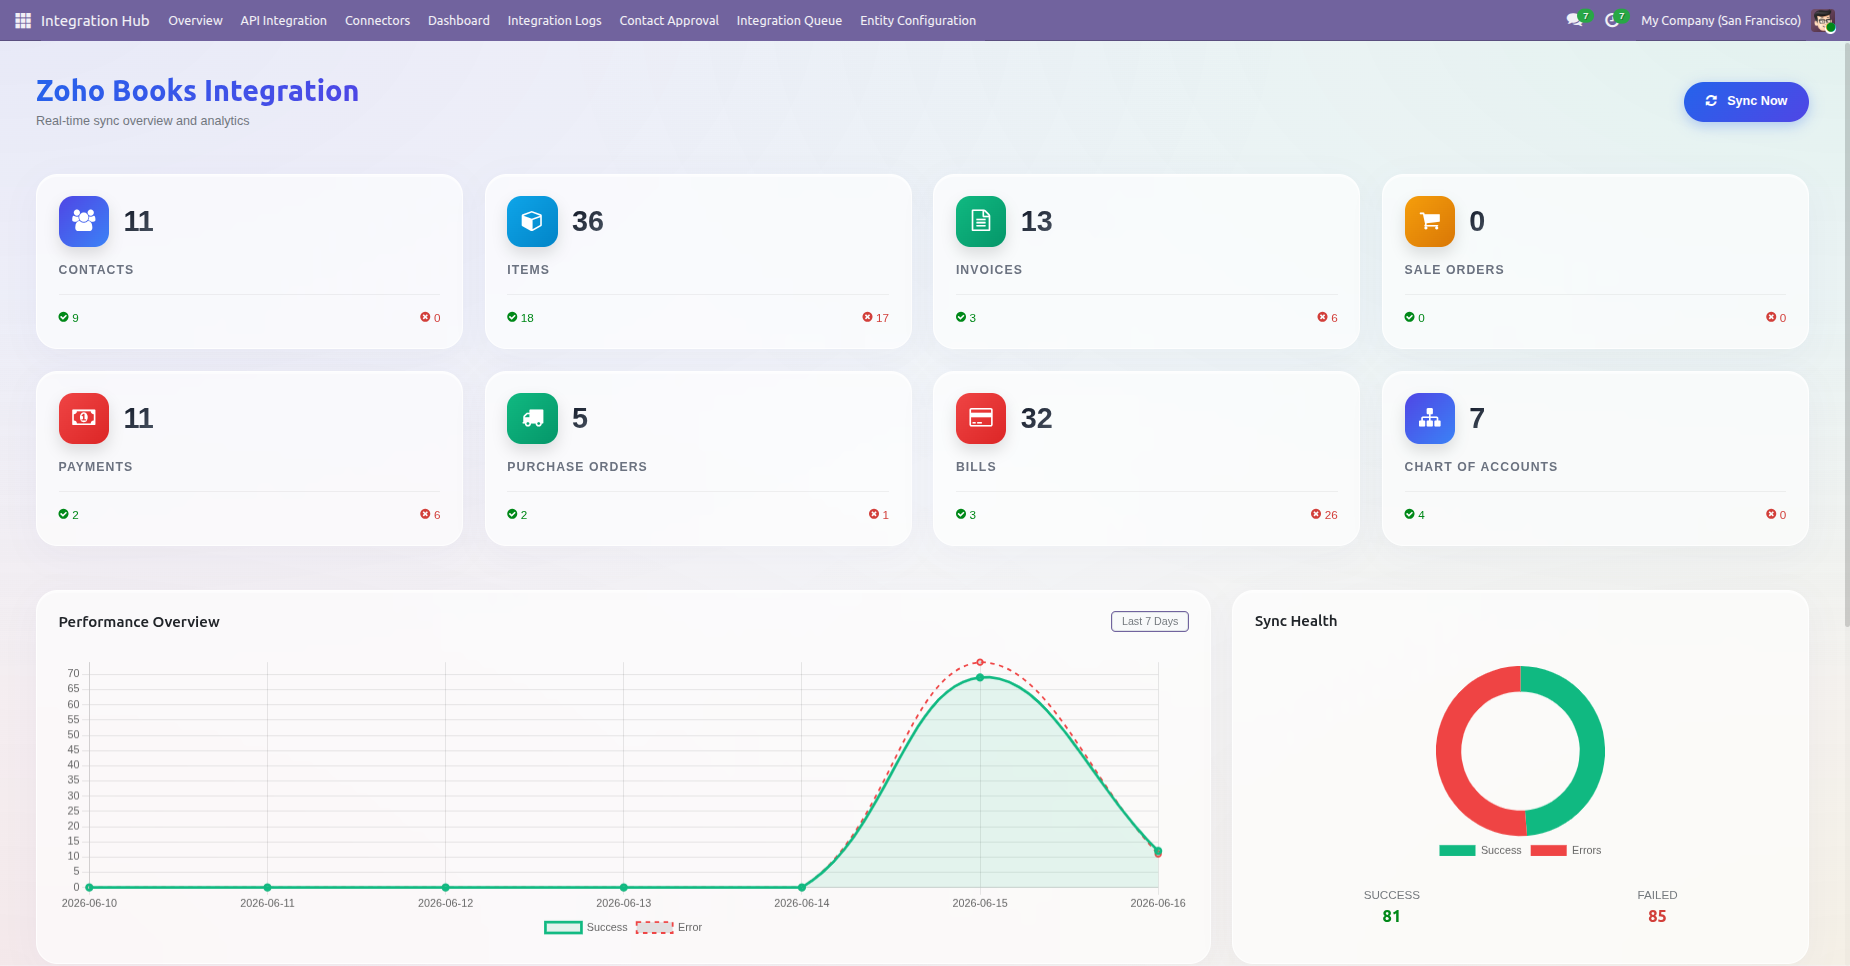Screen dimensions: 1850x966
Task: Toggle the Error legend in Performance Overview
Action: (x=669, y=927)
